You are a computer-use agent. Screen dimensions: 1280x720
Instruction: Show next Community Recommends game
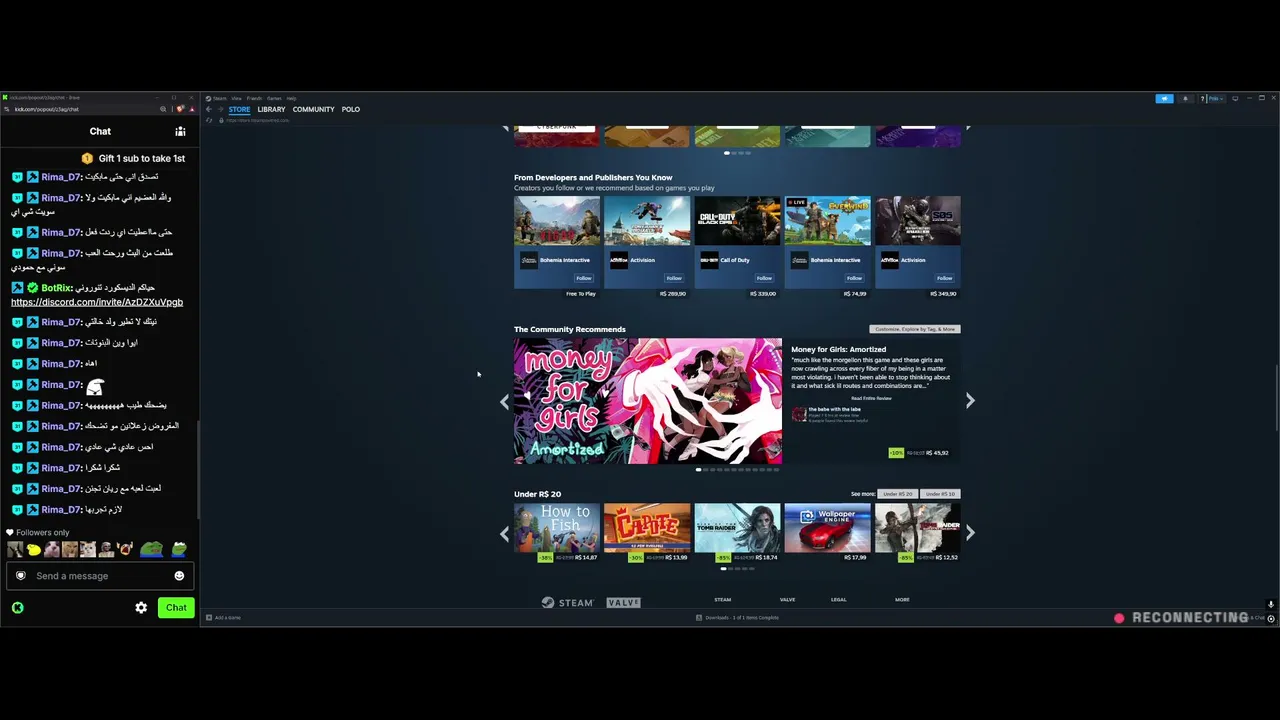[970, 401]
